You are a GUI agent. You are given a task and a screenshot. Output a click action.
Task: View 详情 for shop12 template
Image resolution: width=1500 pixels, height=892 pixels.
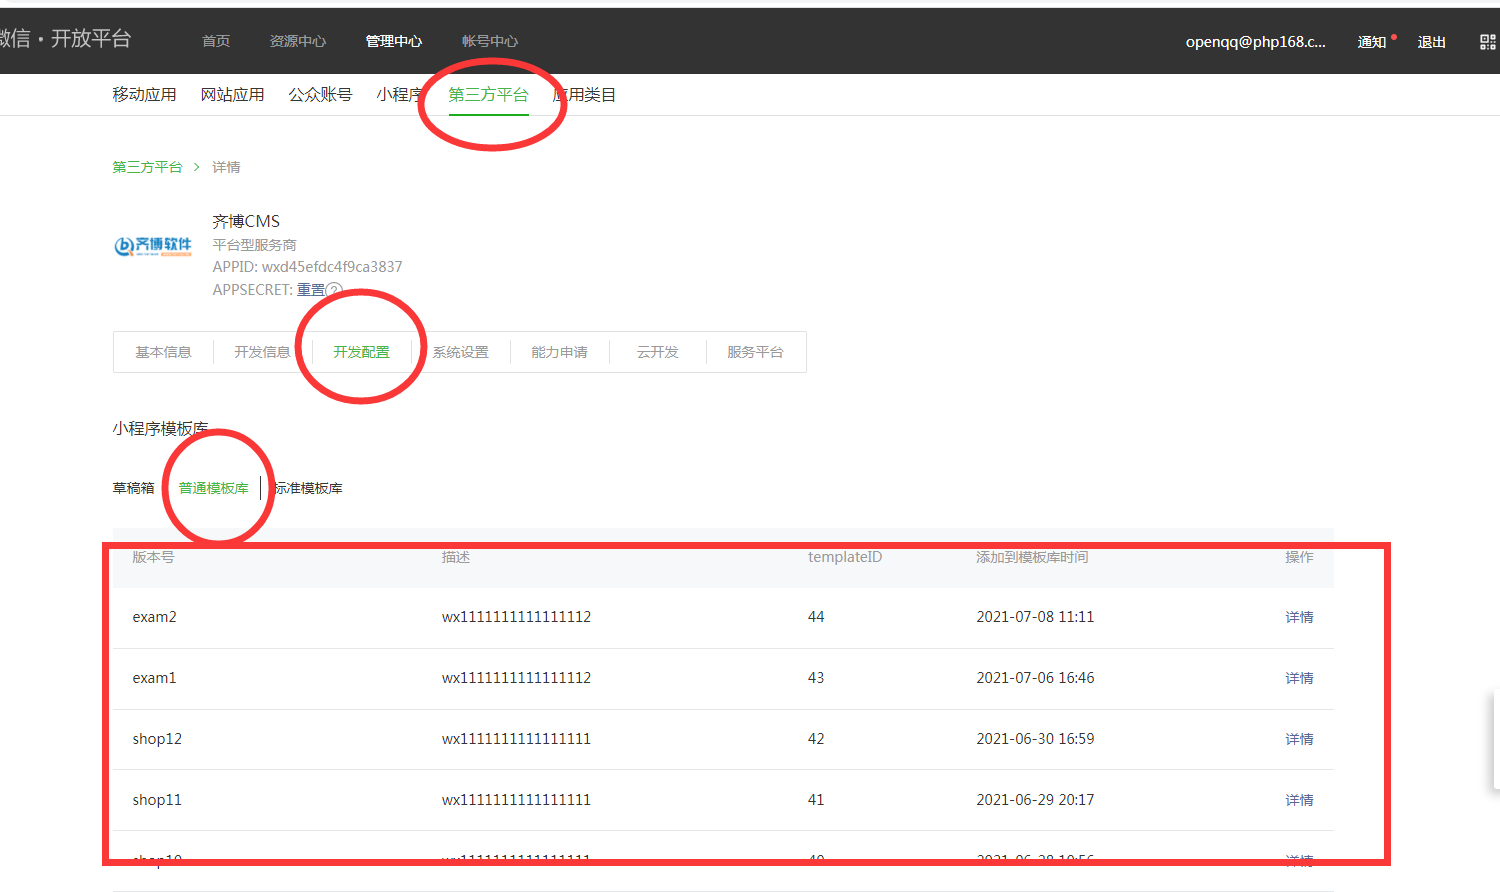pos(1299,739)
